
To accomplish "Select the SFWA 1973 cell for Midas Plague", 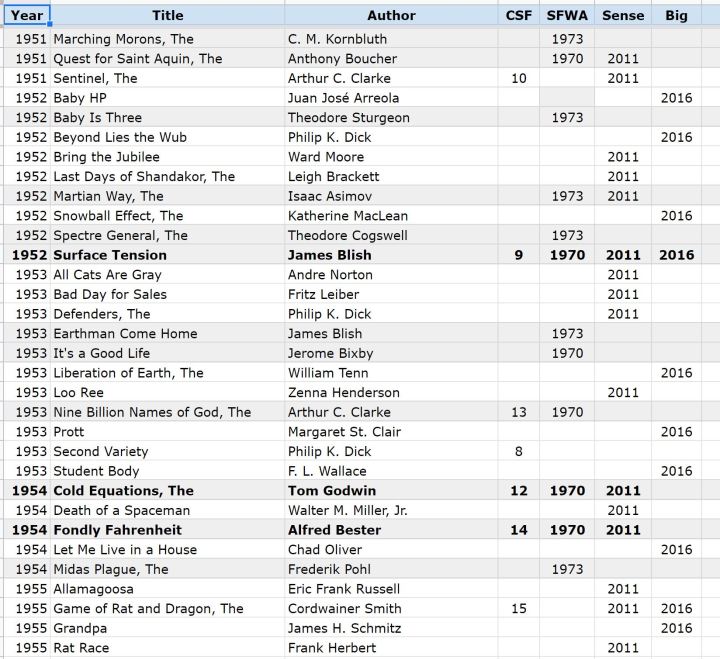I will [x=567, y=569].
